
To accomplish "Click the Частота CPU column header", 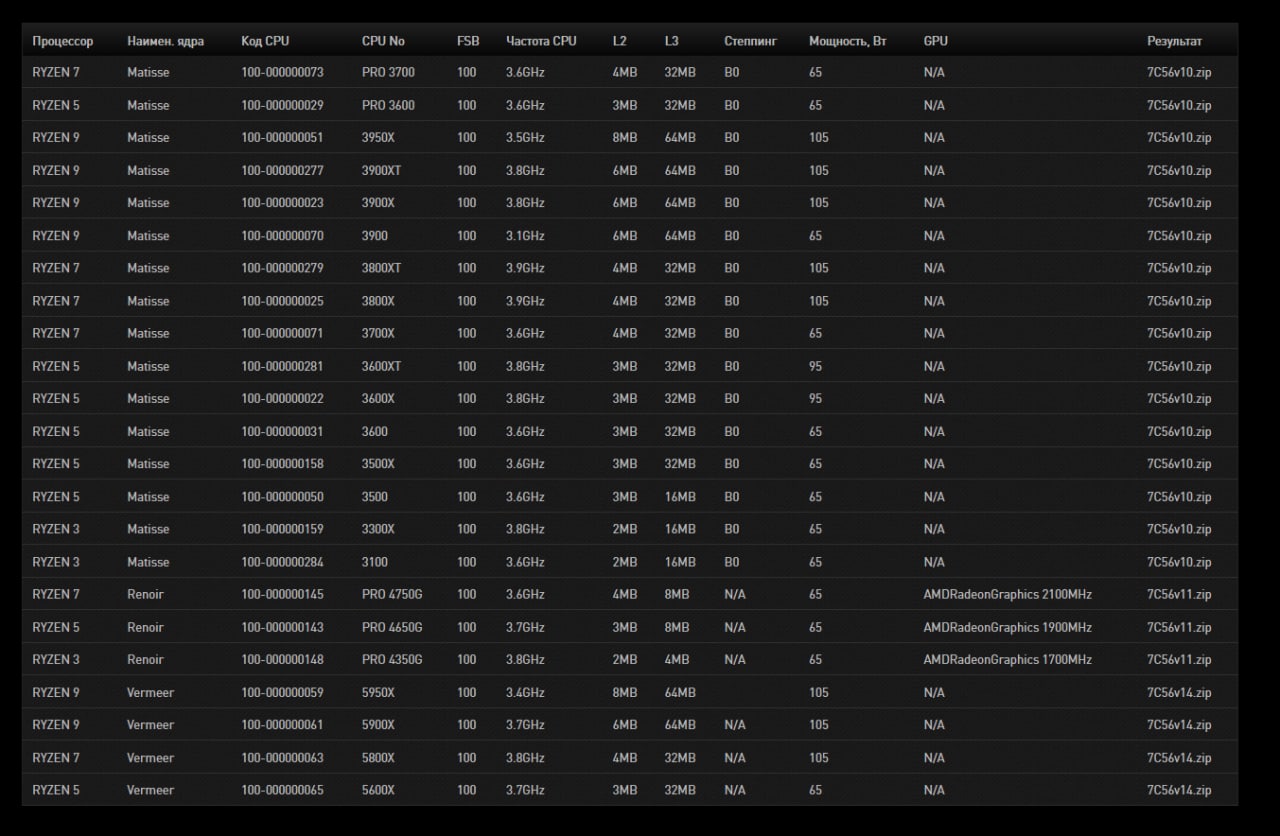I will [x=541, y=41].
